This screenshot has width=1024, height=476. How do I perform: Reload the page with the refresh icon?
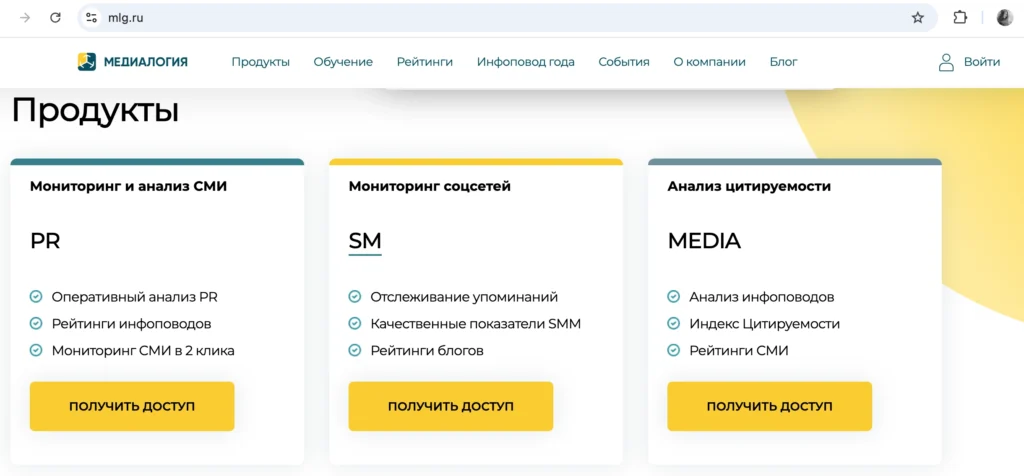click(56, 18)
